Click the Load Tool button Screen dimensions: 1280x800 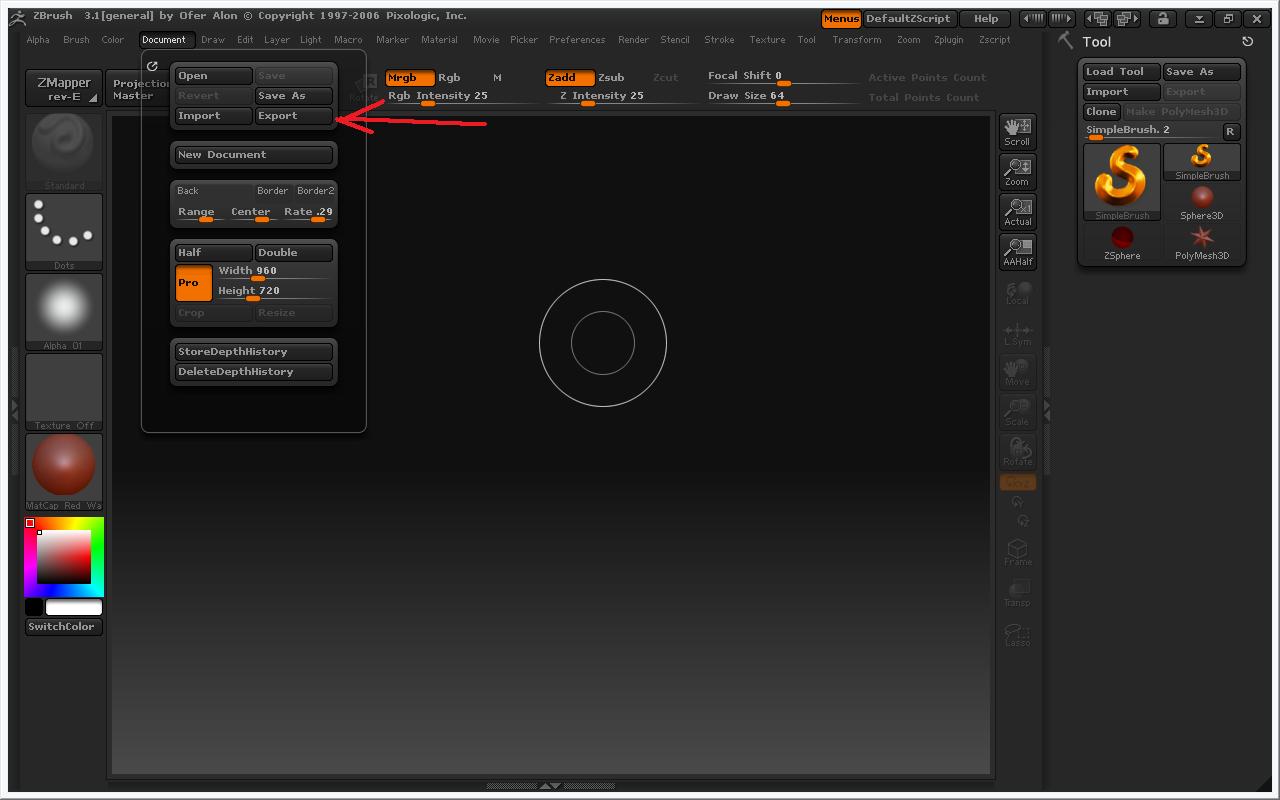coord(1122,72)
